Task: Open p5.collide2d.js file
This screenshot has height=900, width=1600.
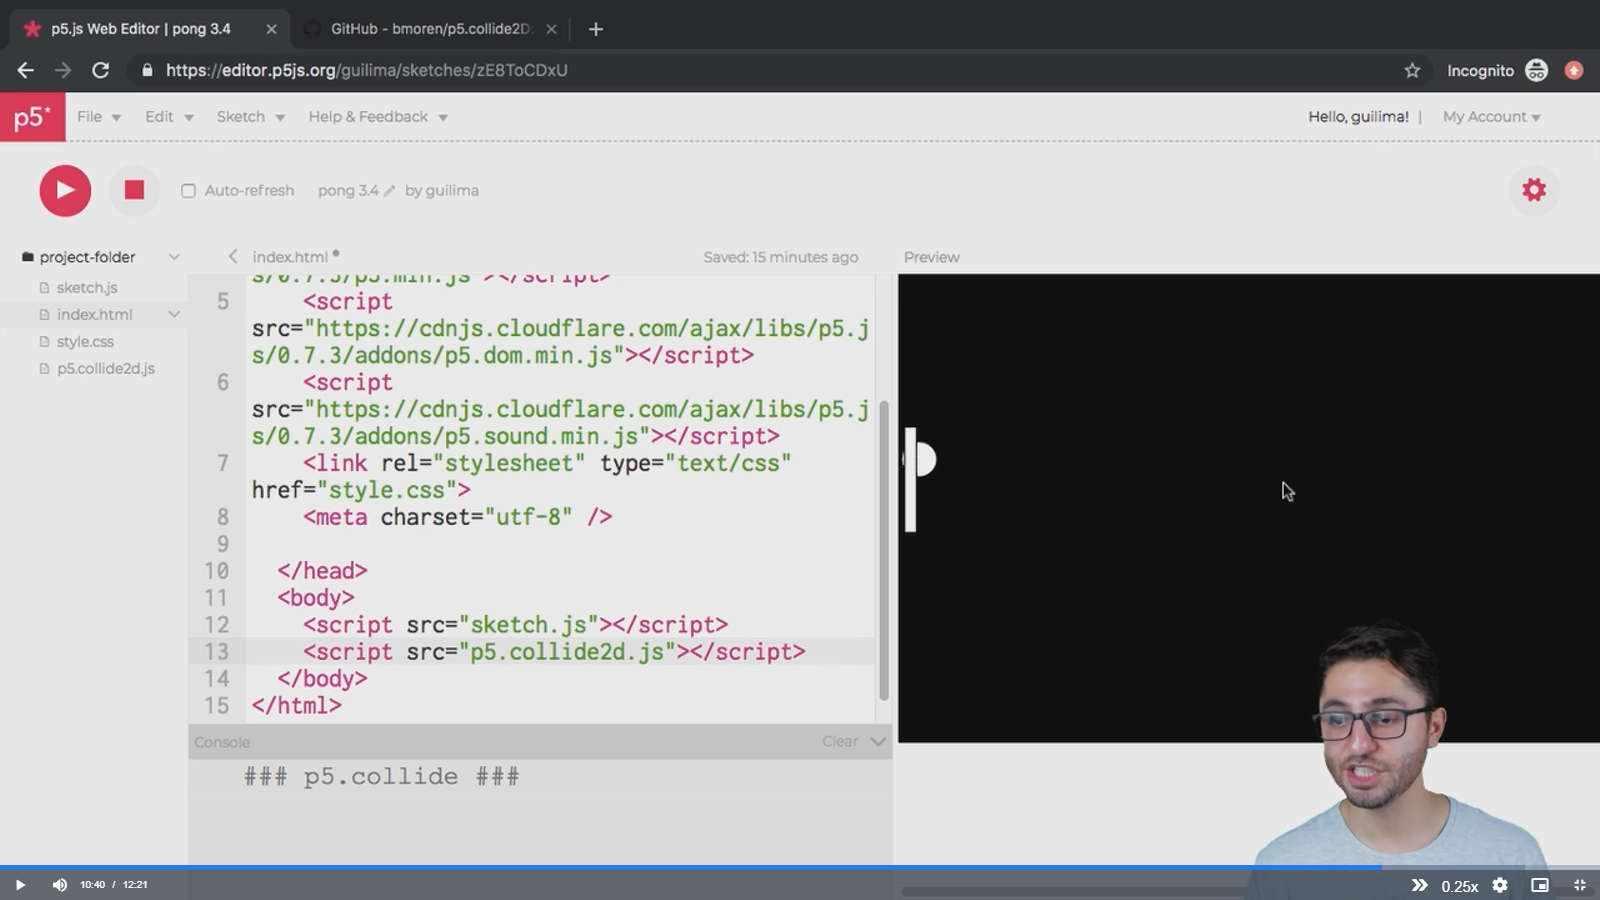Action: point(105,369)
